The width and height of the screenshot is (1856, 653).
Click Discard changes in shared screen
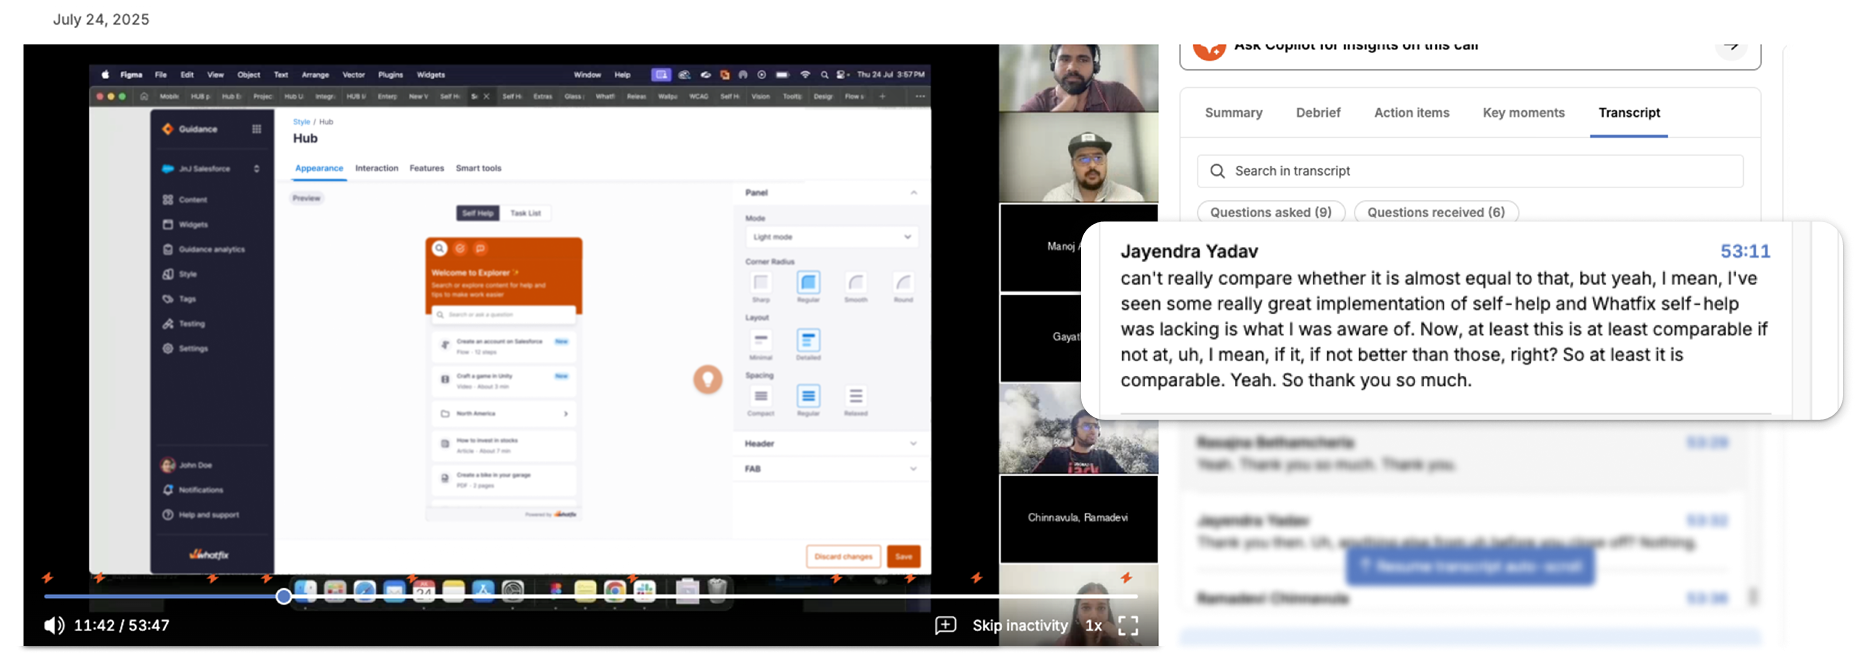[843, 556]
